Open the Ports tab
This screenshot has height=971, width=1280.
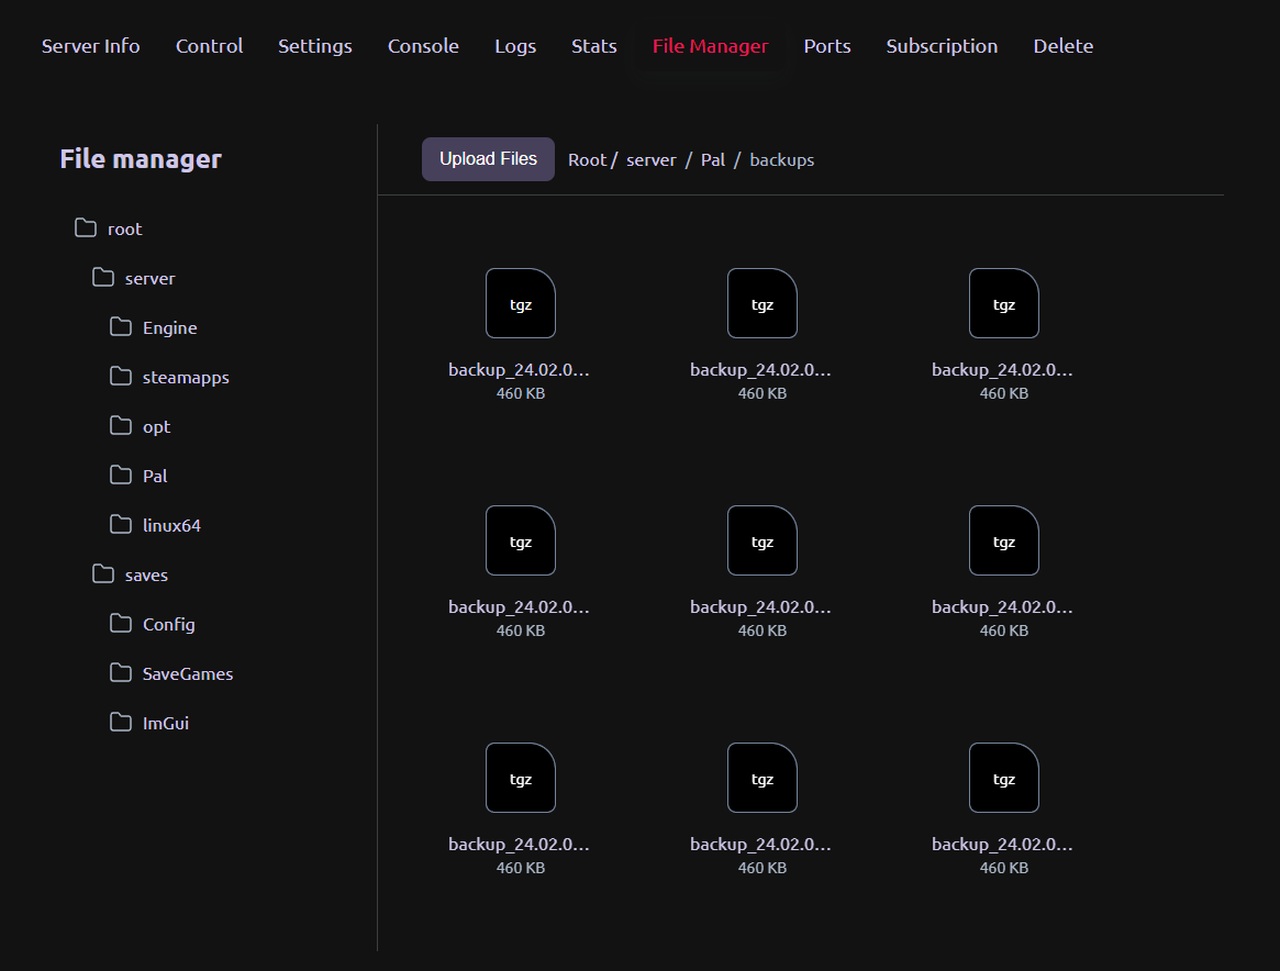[827, 46]
